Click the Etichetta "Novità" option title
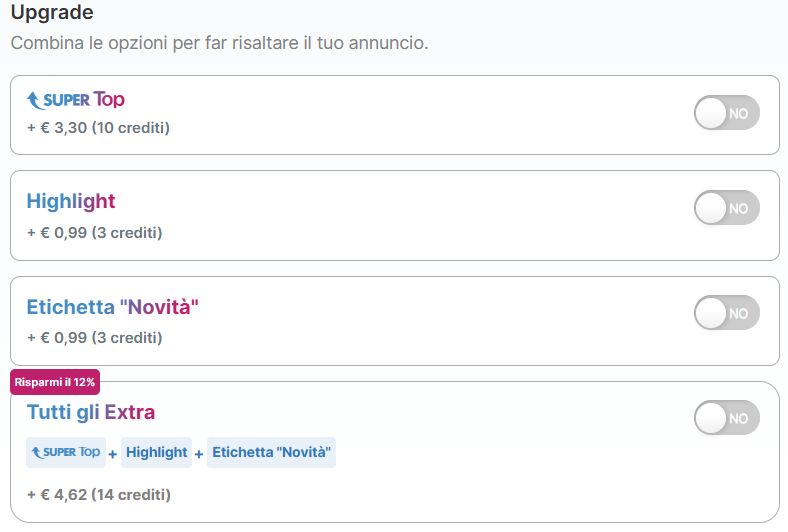Image resolution: width=788 pixels, height=532 pixels. pyautogui.click(x=113, y=307)
